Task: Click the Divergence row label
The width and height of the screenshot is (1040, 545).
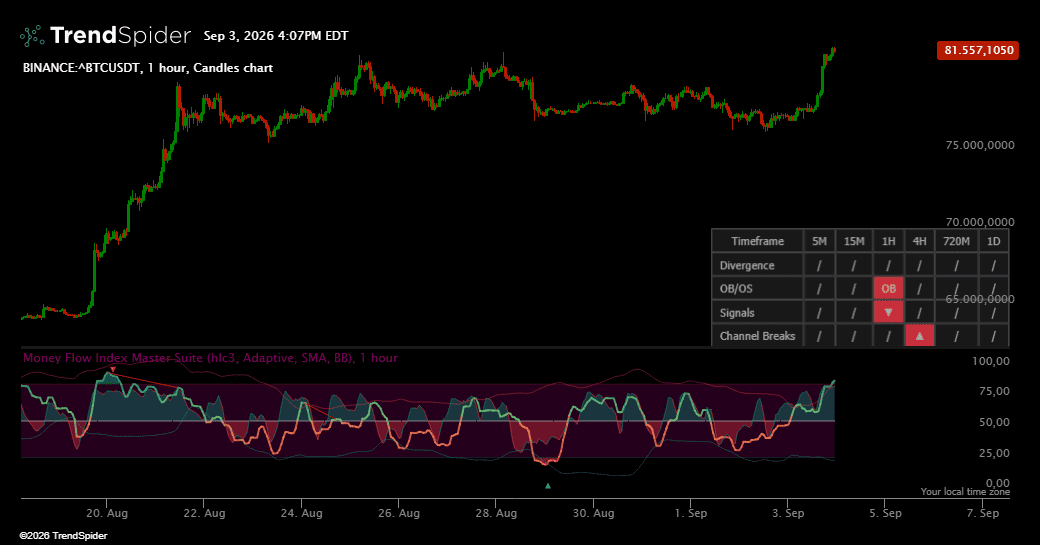Action: coord(747,265)
